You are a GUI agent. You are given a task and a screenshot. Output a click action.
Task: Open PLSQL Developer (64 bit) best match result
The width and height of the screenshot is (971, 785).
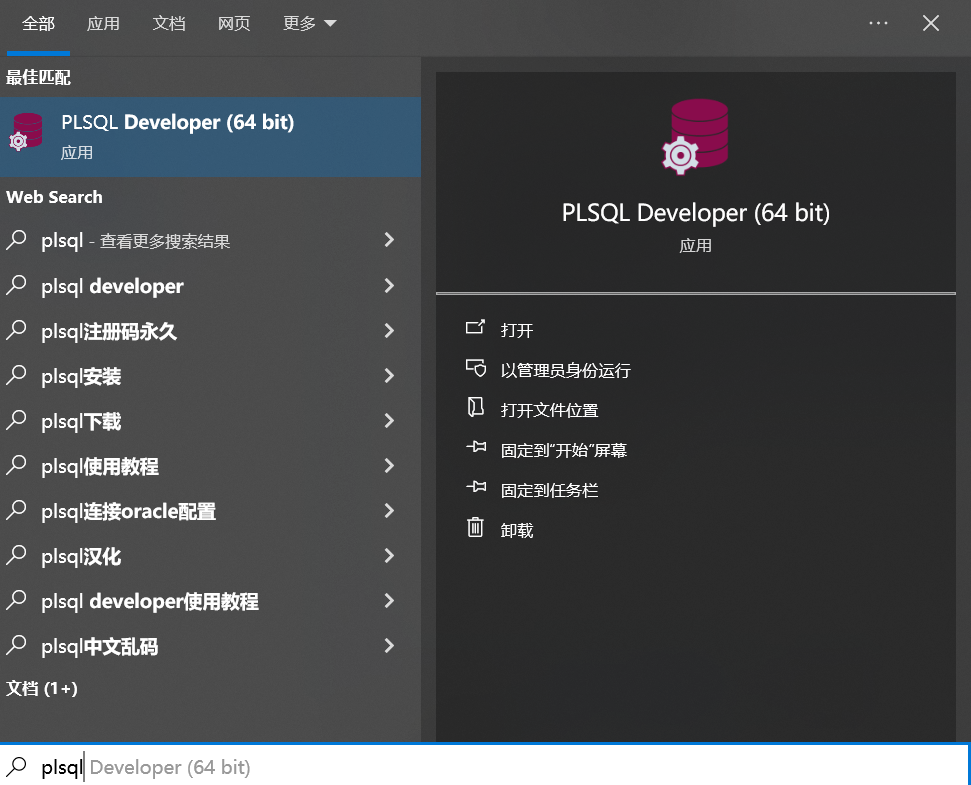tap(211, 136)
